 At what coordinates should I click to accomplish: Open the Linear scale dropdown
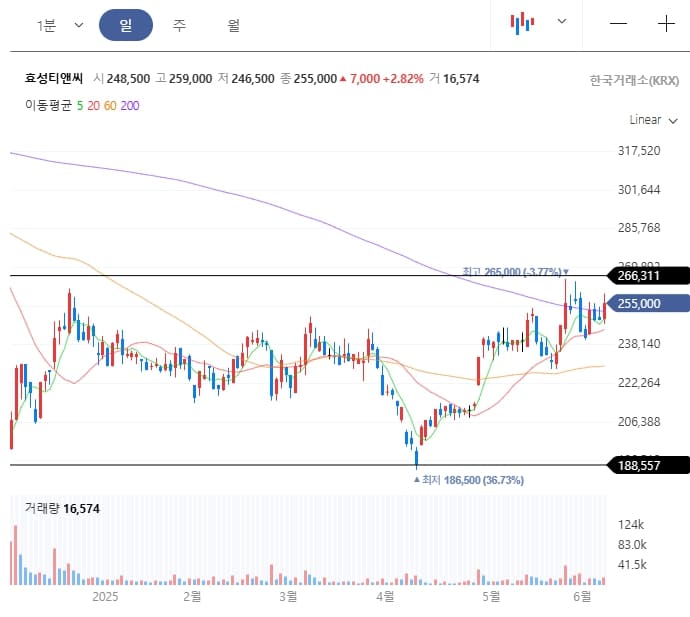[653, 120]
